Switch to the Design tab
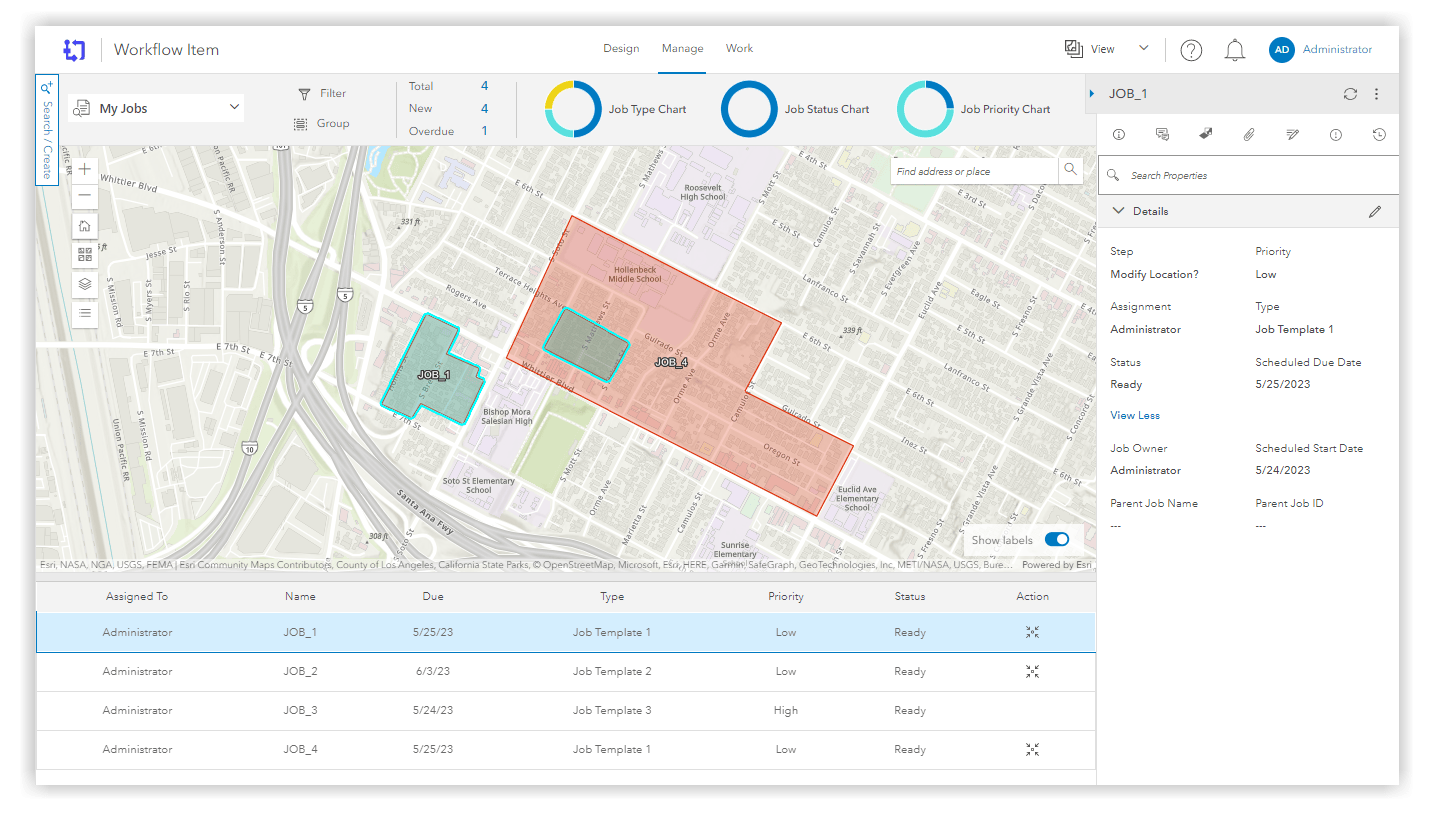The height and width of the screenshot is (822, 1434). point(621,48)
